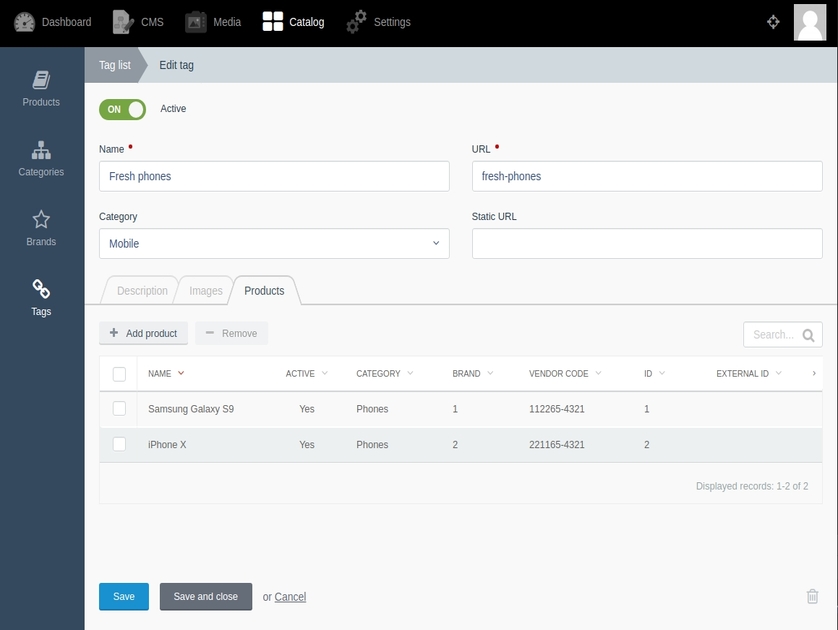The image size is (838, 630).
Task: Open ACTIVE column sort arrow
Action: (324, 373)
